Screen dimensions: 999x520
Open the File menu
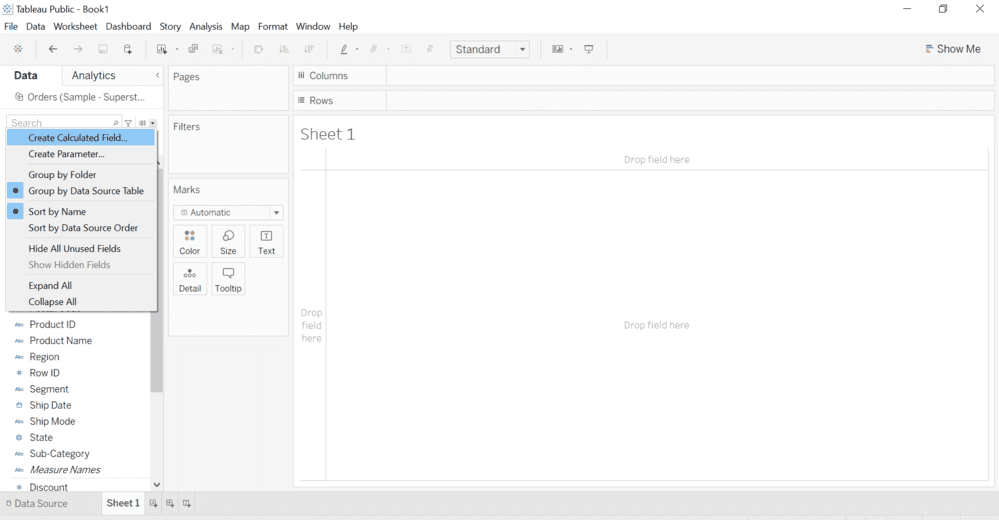click(x=11, y=26)
